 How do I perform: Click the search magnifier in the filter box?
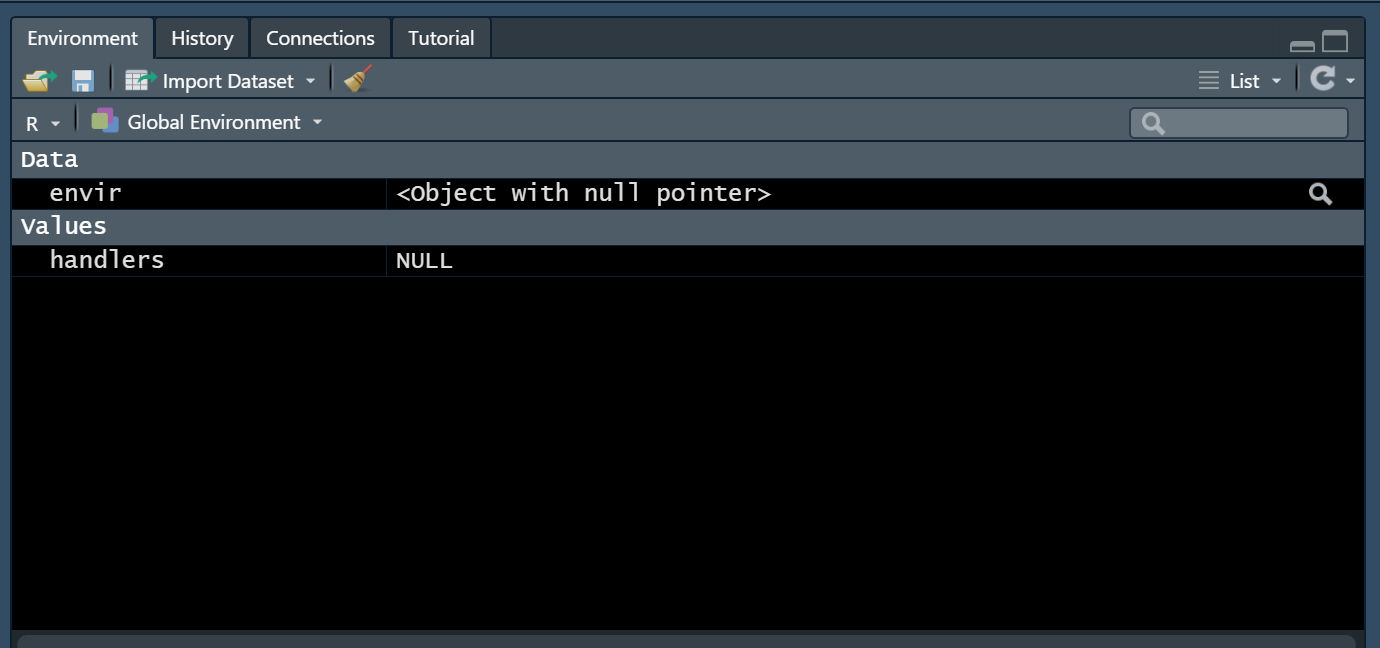point(1150,123)
